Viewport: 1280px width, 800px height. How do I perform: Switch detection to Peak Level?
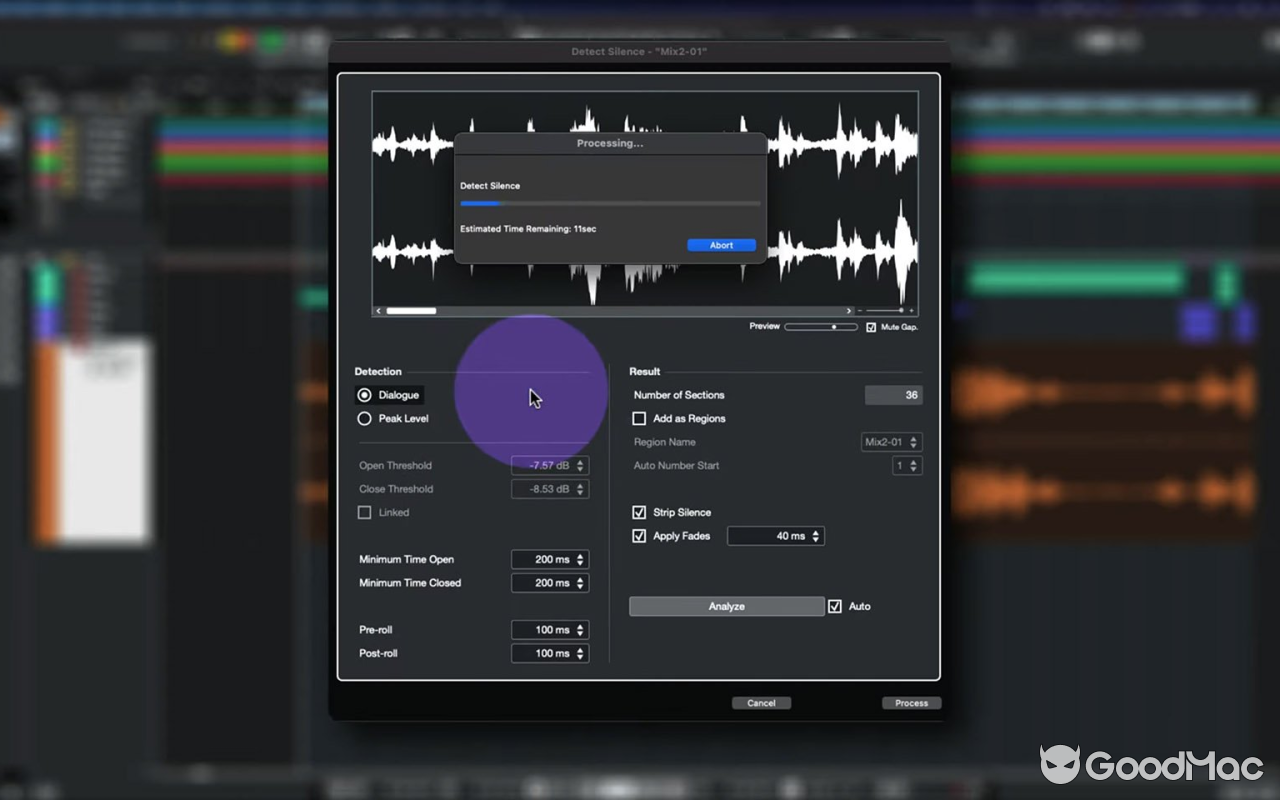pos(364,418)
